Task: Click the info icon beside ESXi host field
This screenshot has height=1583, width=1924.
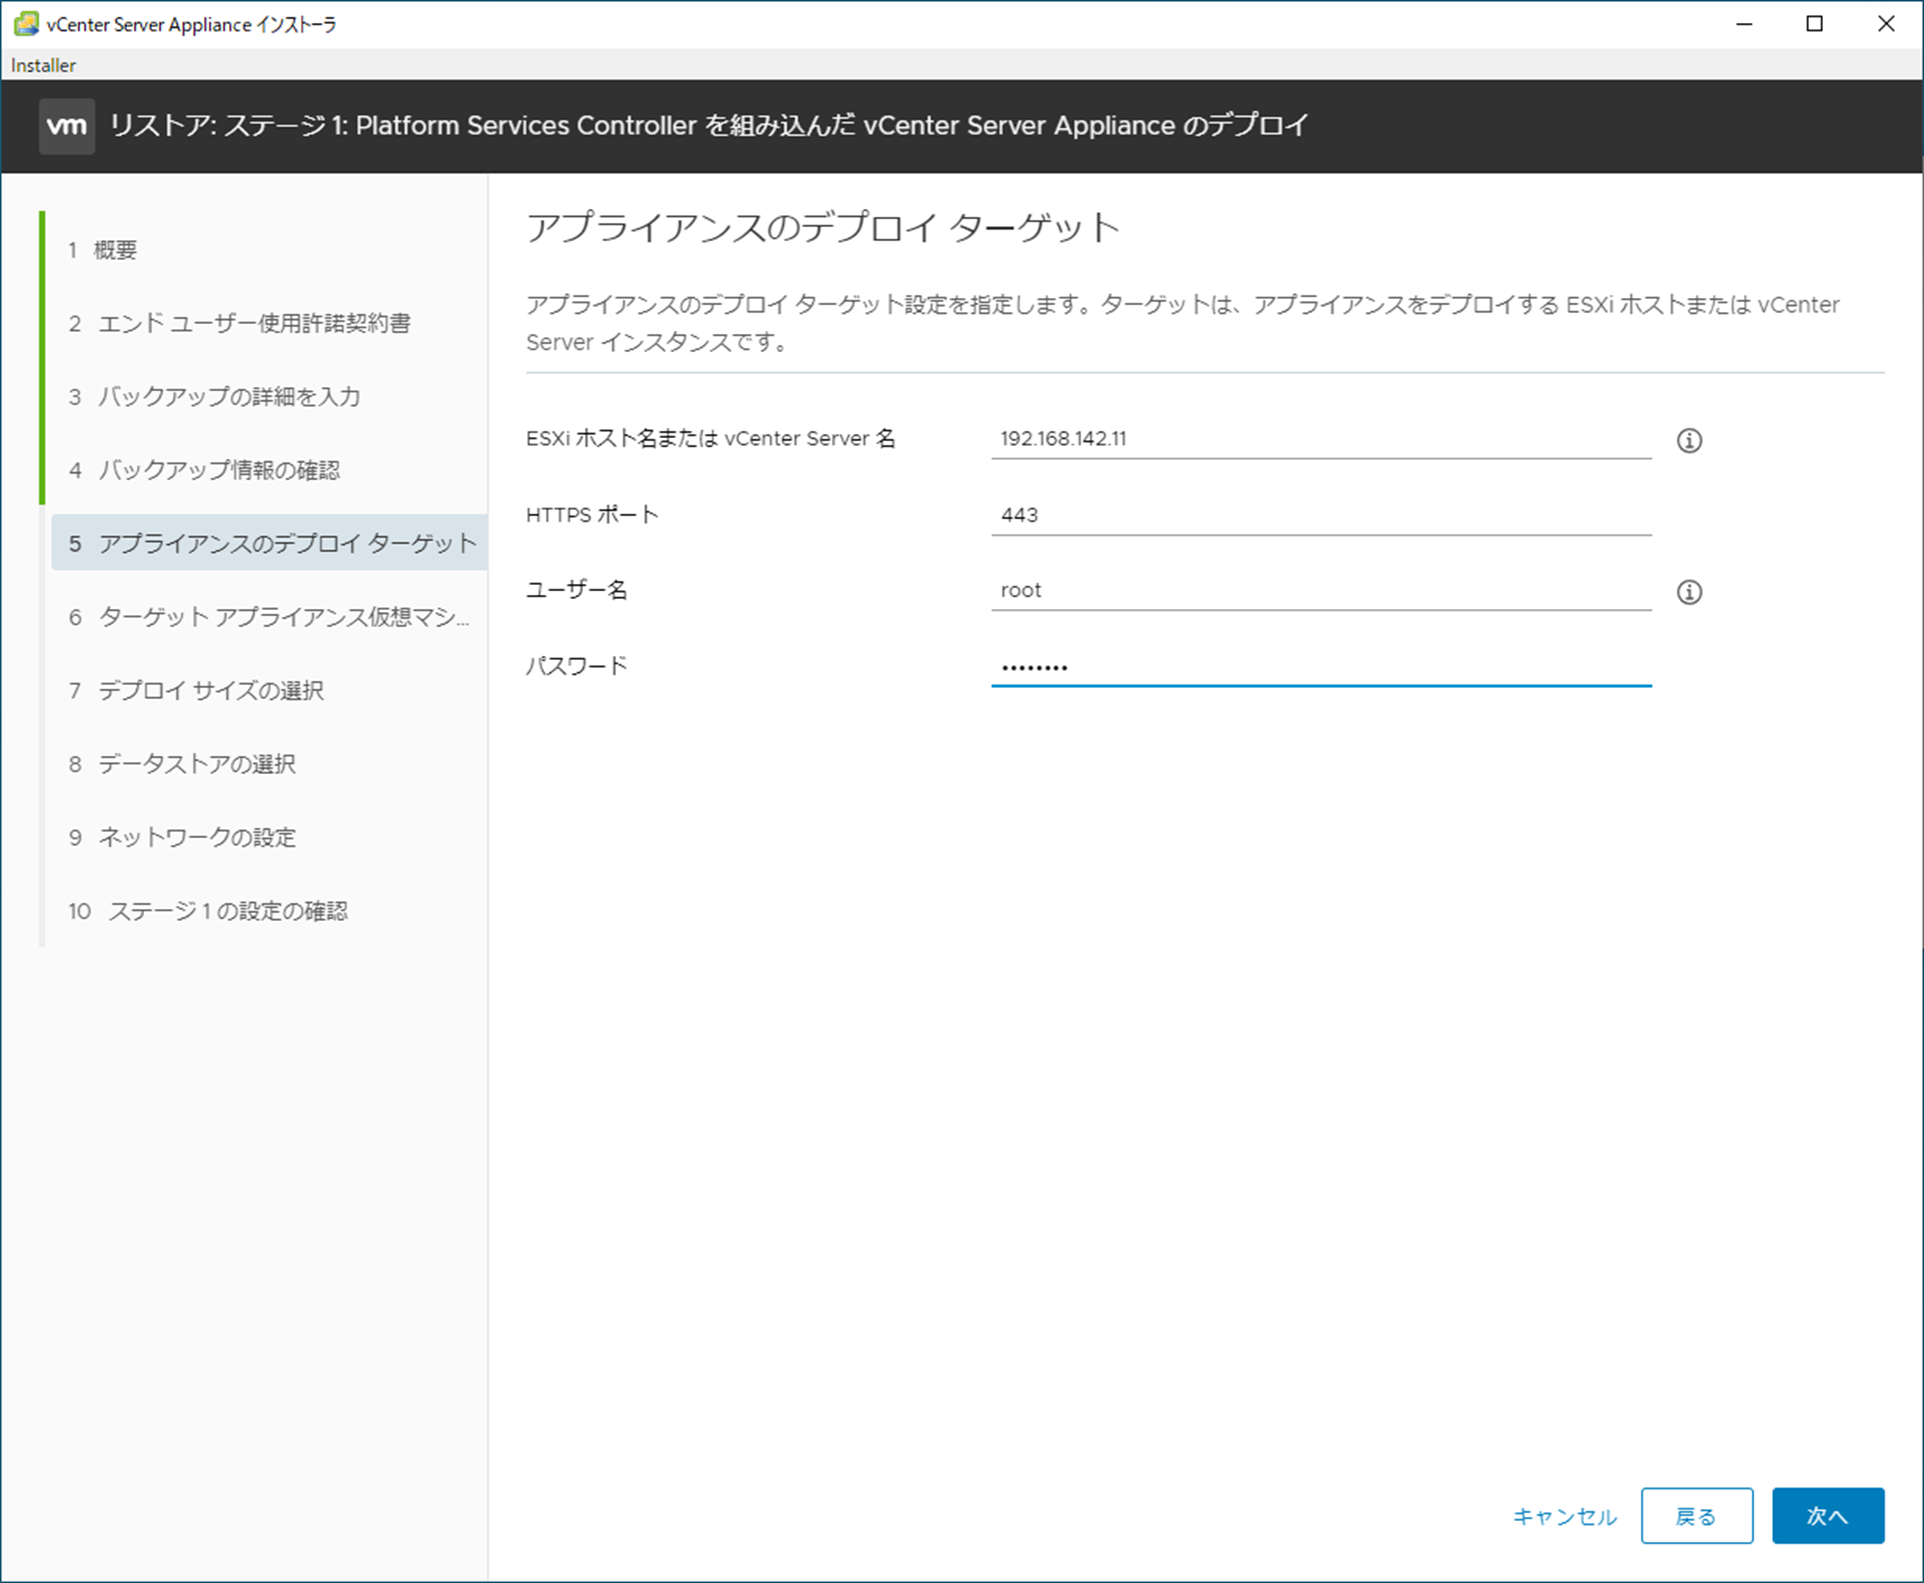Action: pyautogui.click(x=1689, y=440)
